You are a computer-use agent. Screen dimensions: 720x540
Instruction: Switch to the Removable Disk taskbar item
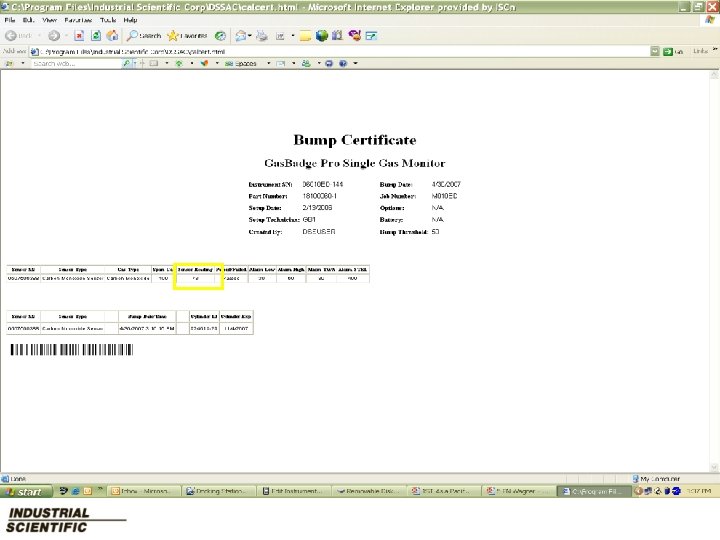pos(368,491)
